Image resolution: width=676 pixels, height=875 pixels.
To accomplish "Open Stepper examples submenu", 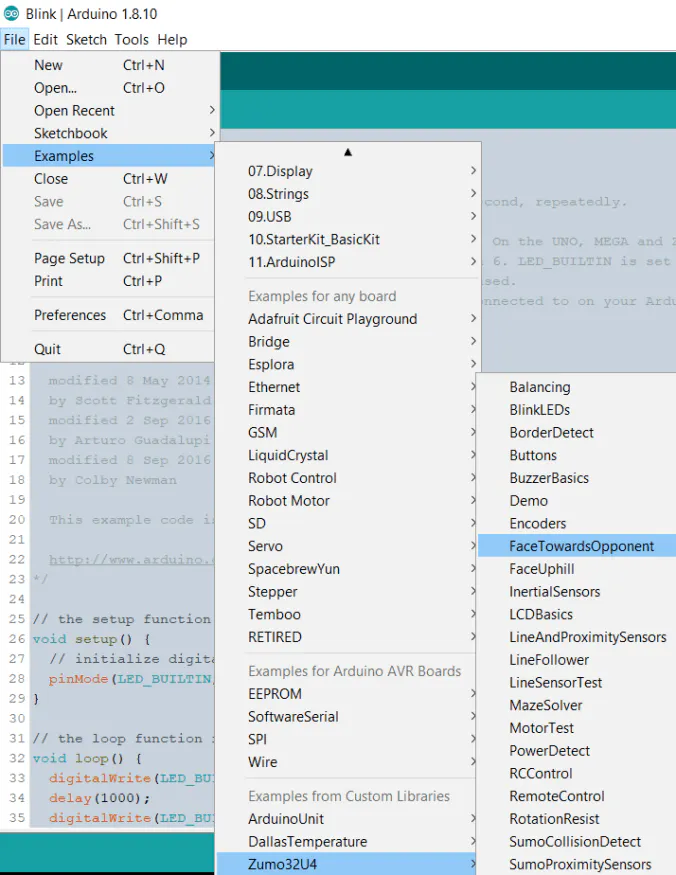I will pyautogui.click(x=347, y=592).
